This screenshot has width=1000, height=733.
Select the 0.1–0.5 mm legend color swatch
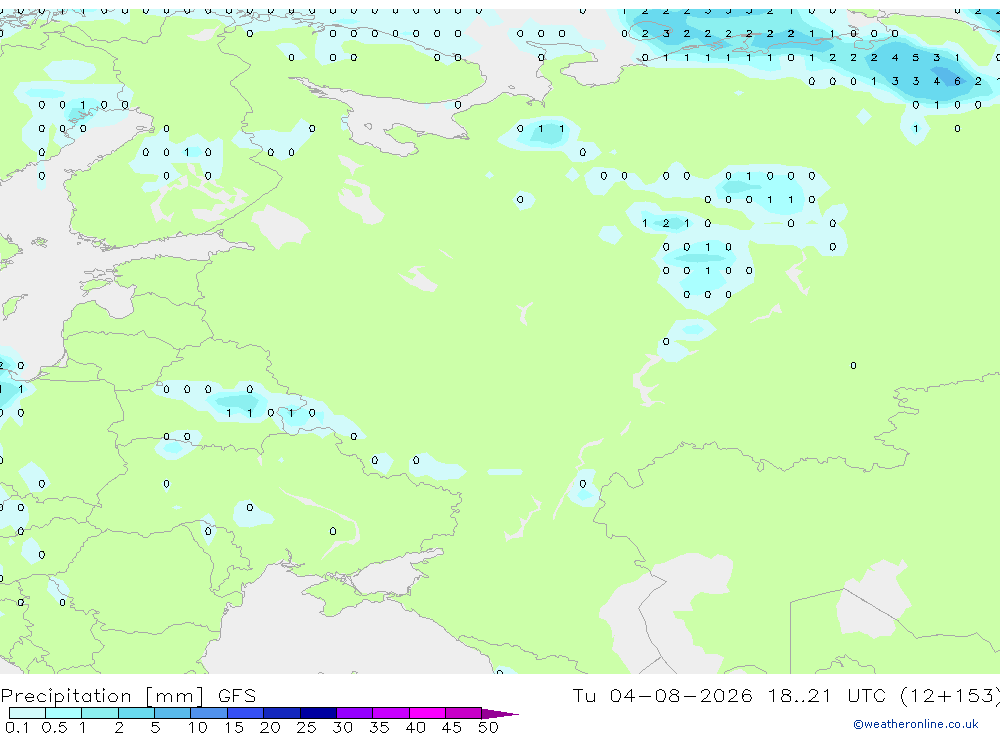tap(27, 713)
